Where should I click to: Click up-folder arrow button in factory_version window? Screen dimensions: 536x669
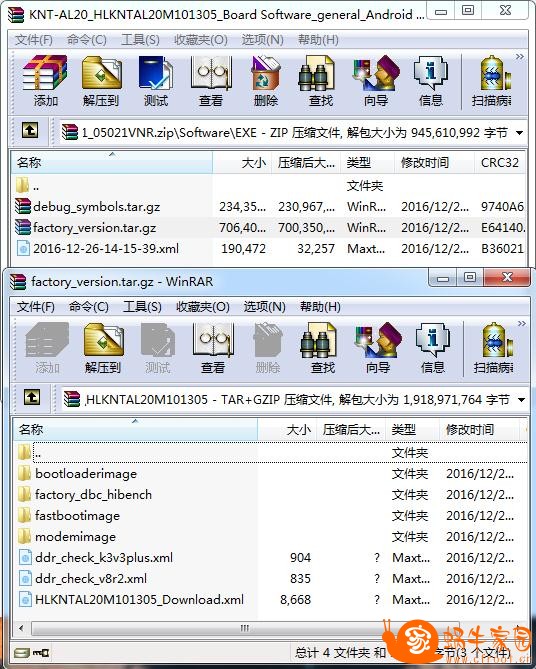(x=32, y=398)
